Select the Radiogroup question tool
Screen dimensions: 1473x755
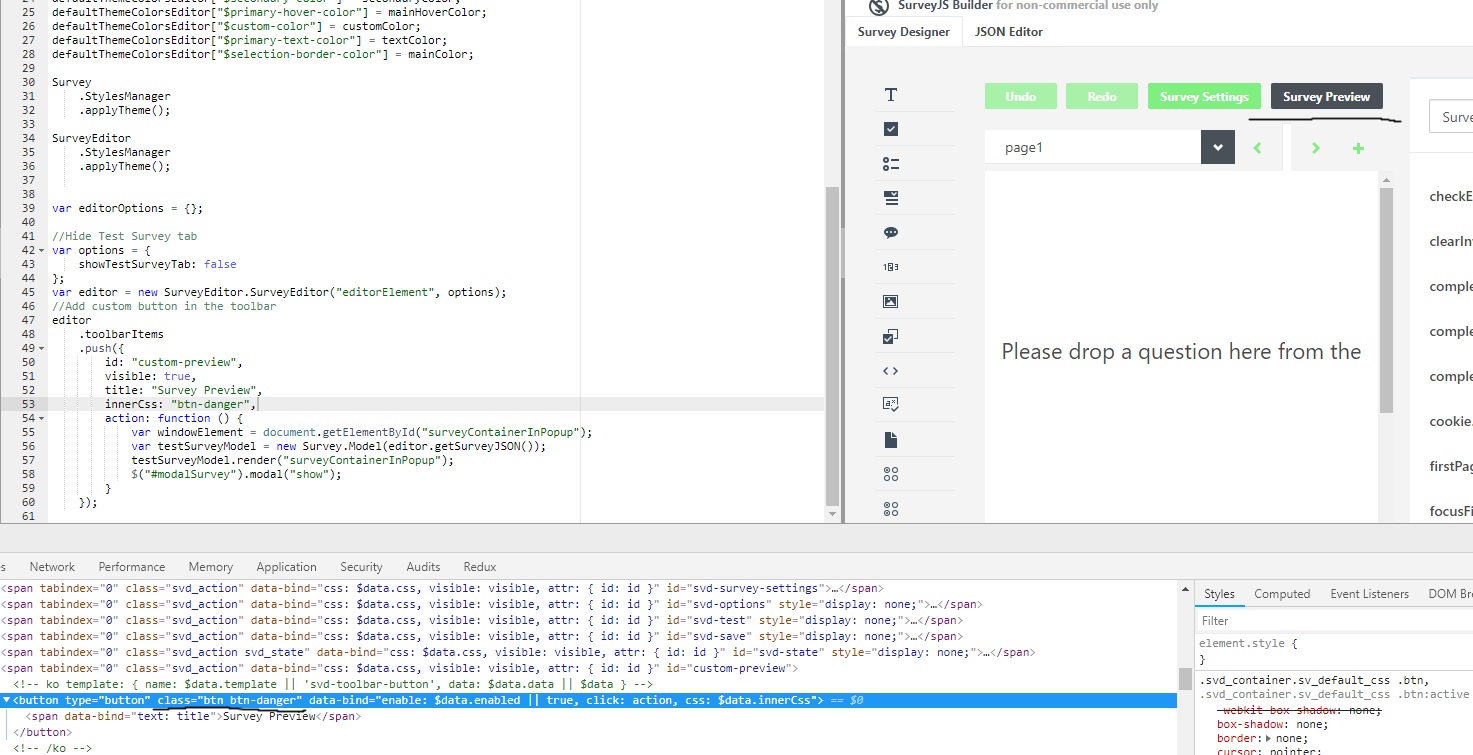click(890, 163)
